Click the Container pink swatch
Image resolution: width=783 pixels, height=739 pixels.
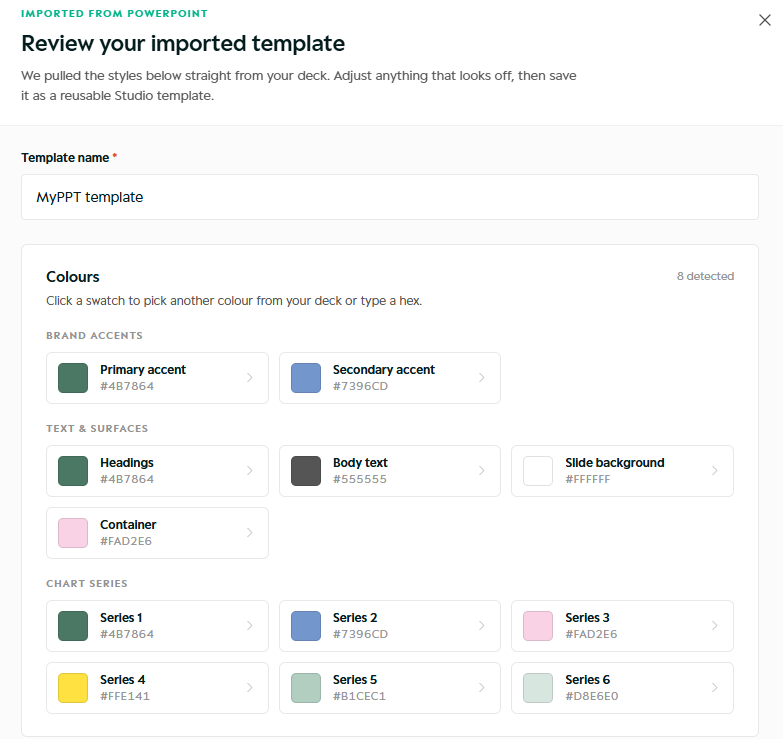click(73, 533)
